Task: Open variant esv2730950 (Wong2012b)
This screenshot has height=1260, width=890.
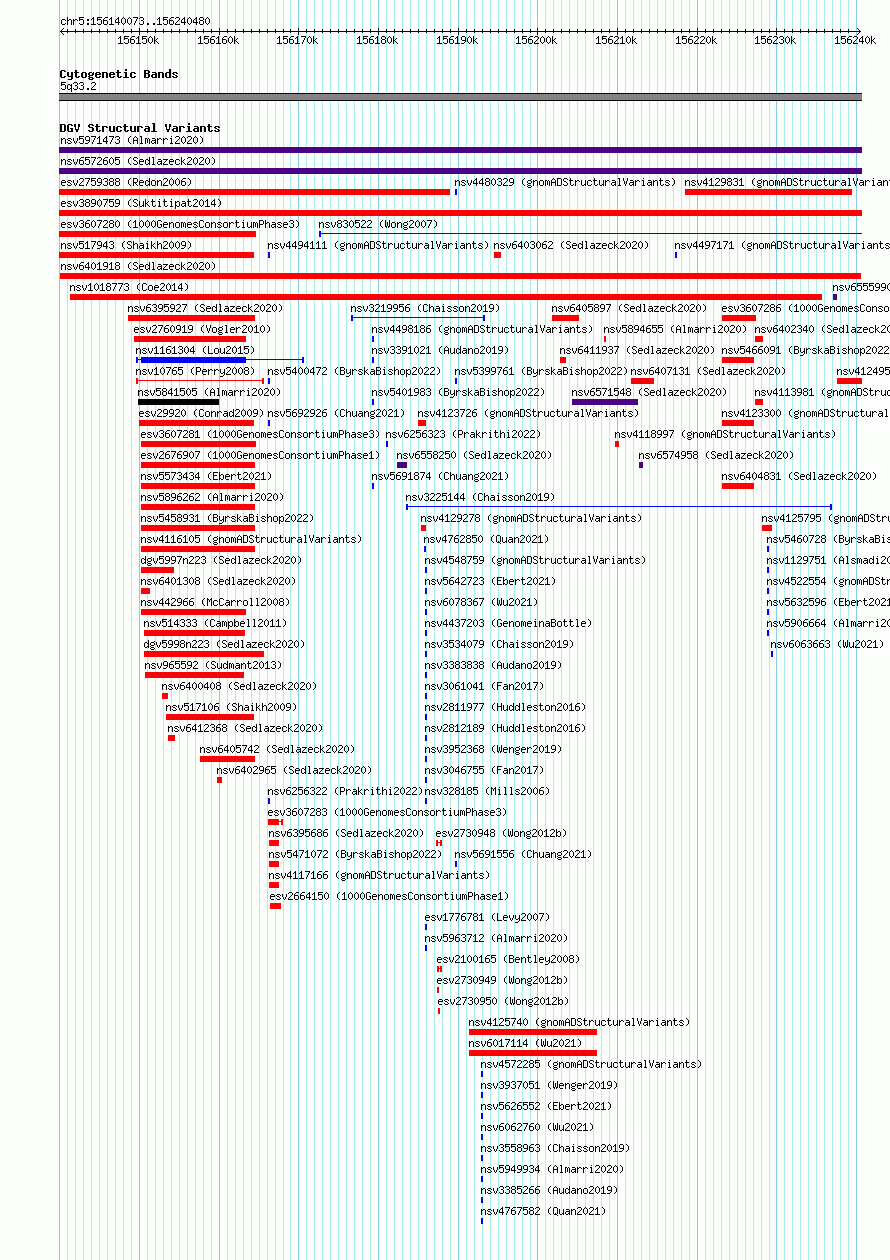Action: coord(502,1001)
